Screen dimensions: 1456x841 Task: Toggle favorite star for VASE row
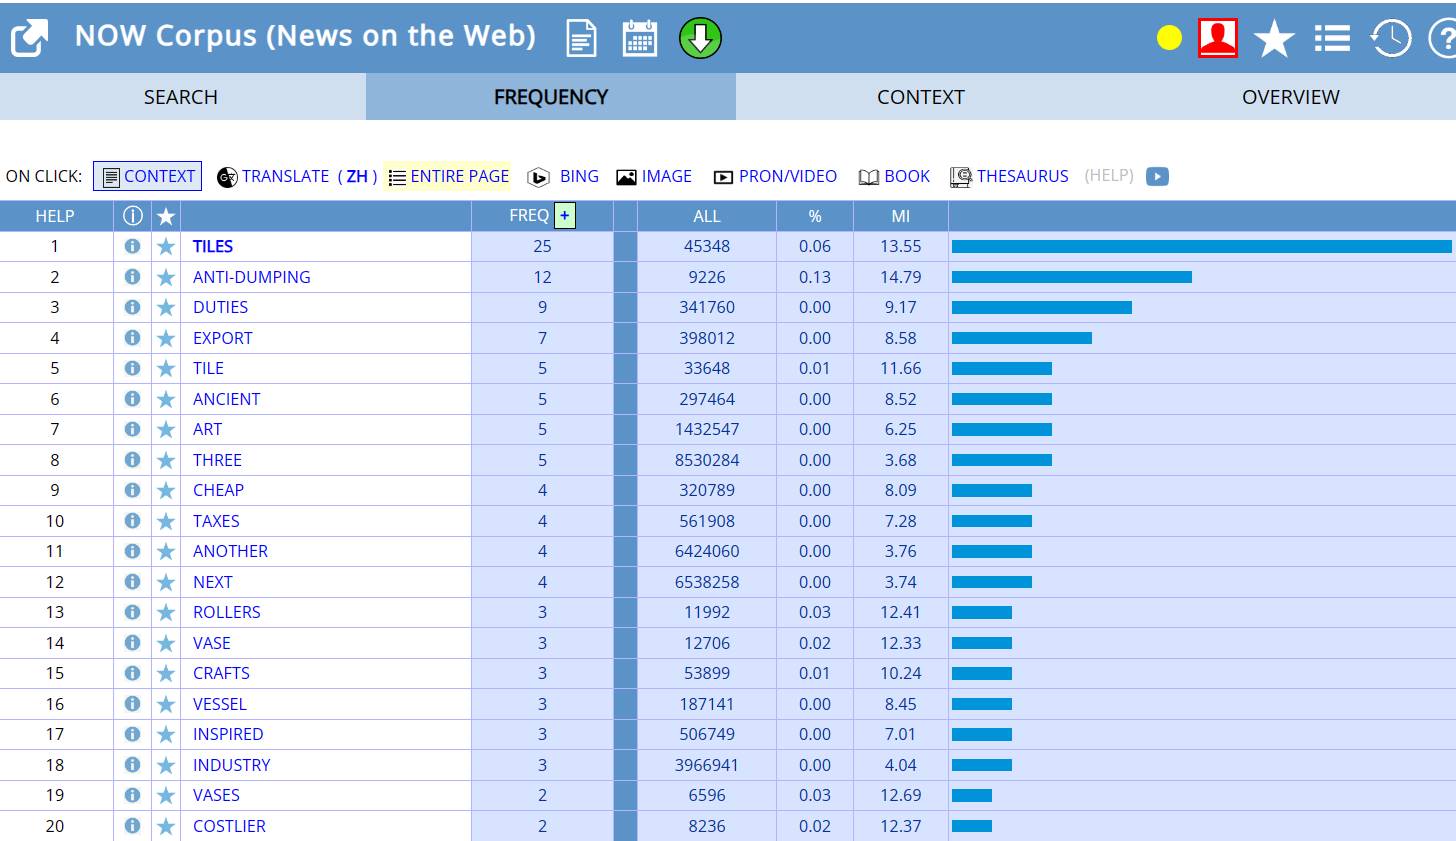click(x=166, y=643)
